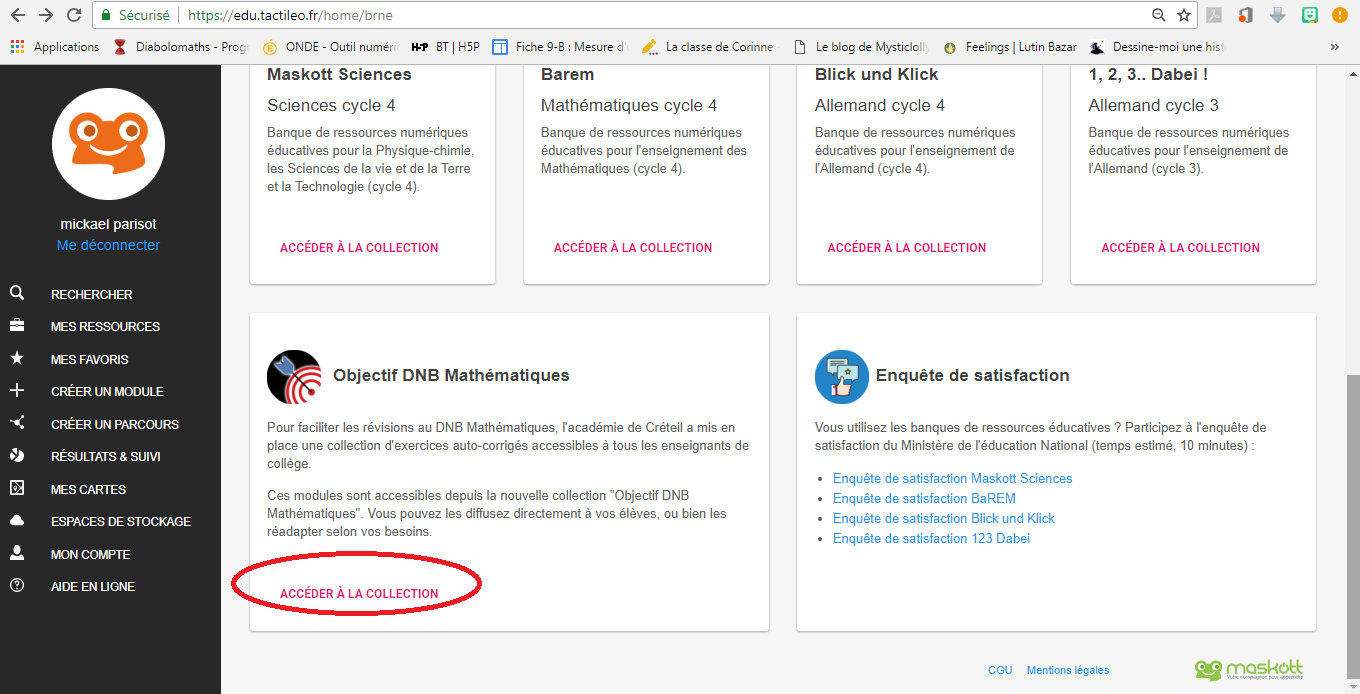Screen dimensions: 1360x694
Task: Open MES CARTES in the sidebar
Action: click(x=88, y=489)
